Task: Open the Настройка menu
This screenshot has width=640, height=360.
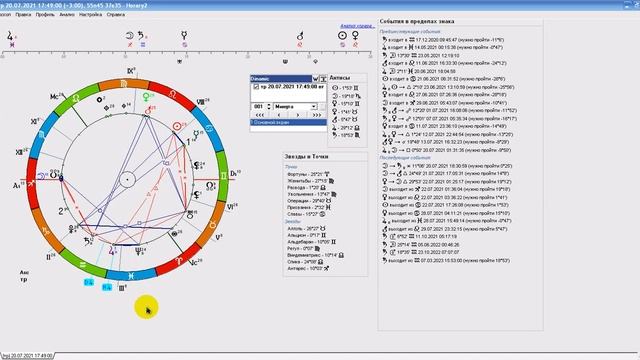Action: [x=91, y=14]
